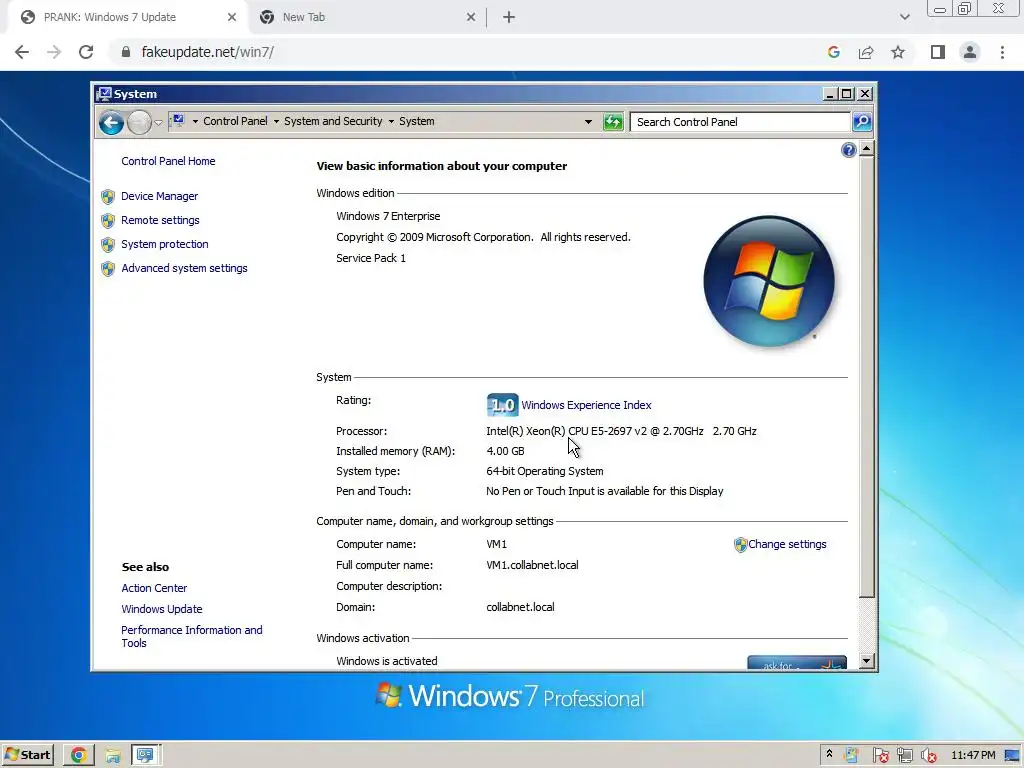Close the New Tab browser tab

471,18
